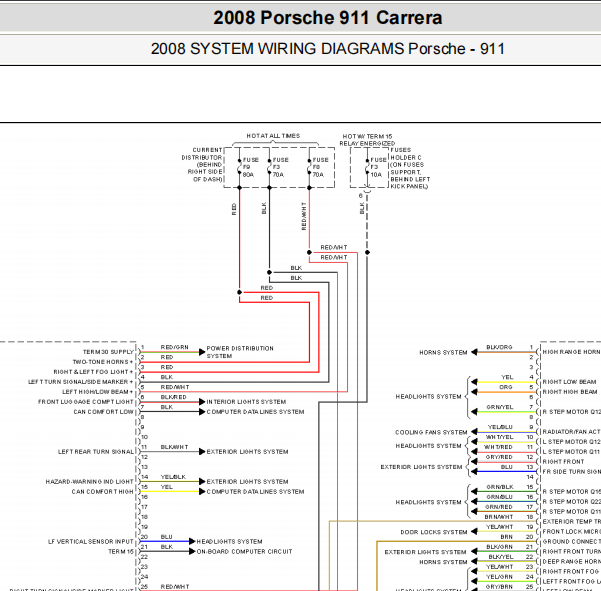601x591 pixels.
Task: Click the "GRY/RED" wire color label
Action: tap(499, 457)
